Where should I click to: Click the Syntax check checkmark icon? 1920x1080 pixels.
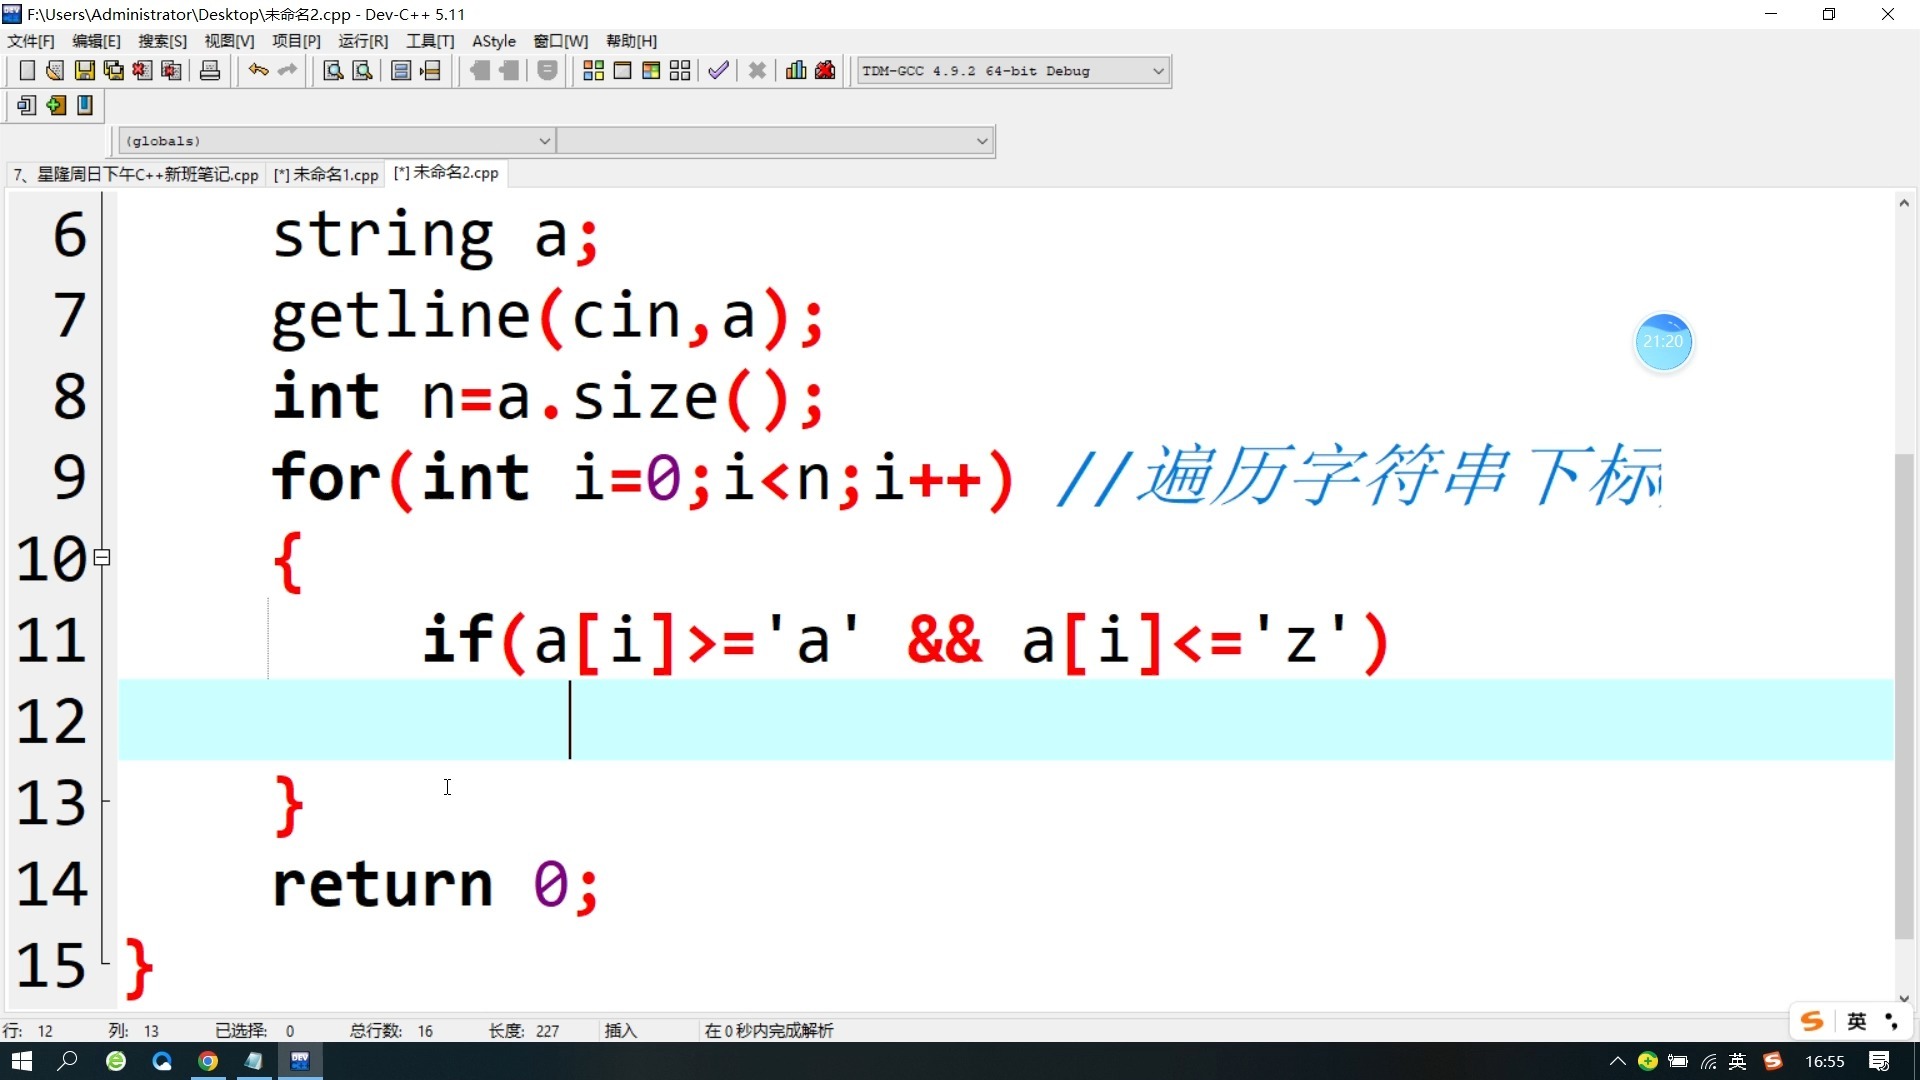(718, 71)
